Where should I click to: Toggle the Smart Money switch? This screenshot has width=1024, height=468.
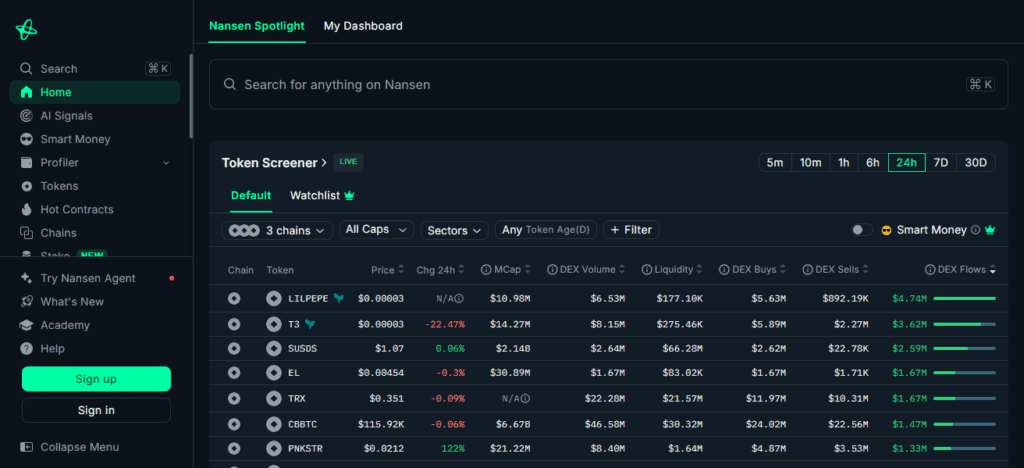(861, 230)
